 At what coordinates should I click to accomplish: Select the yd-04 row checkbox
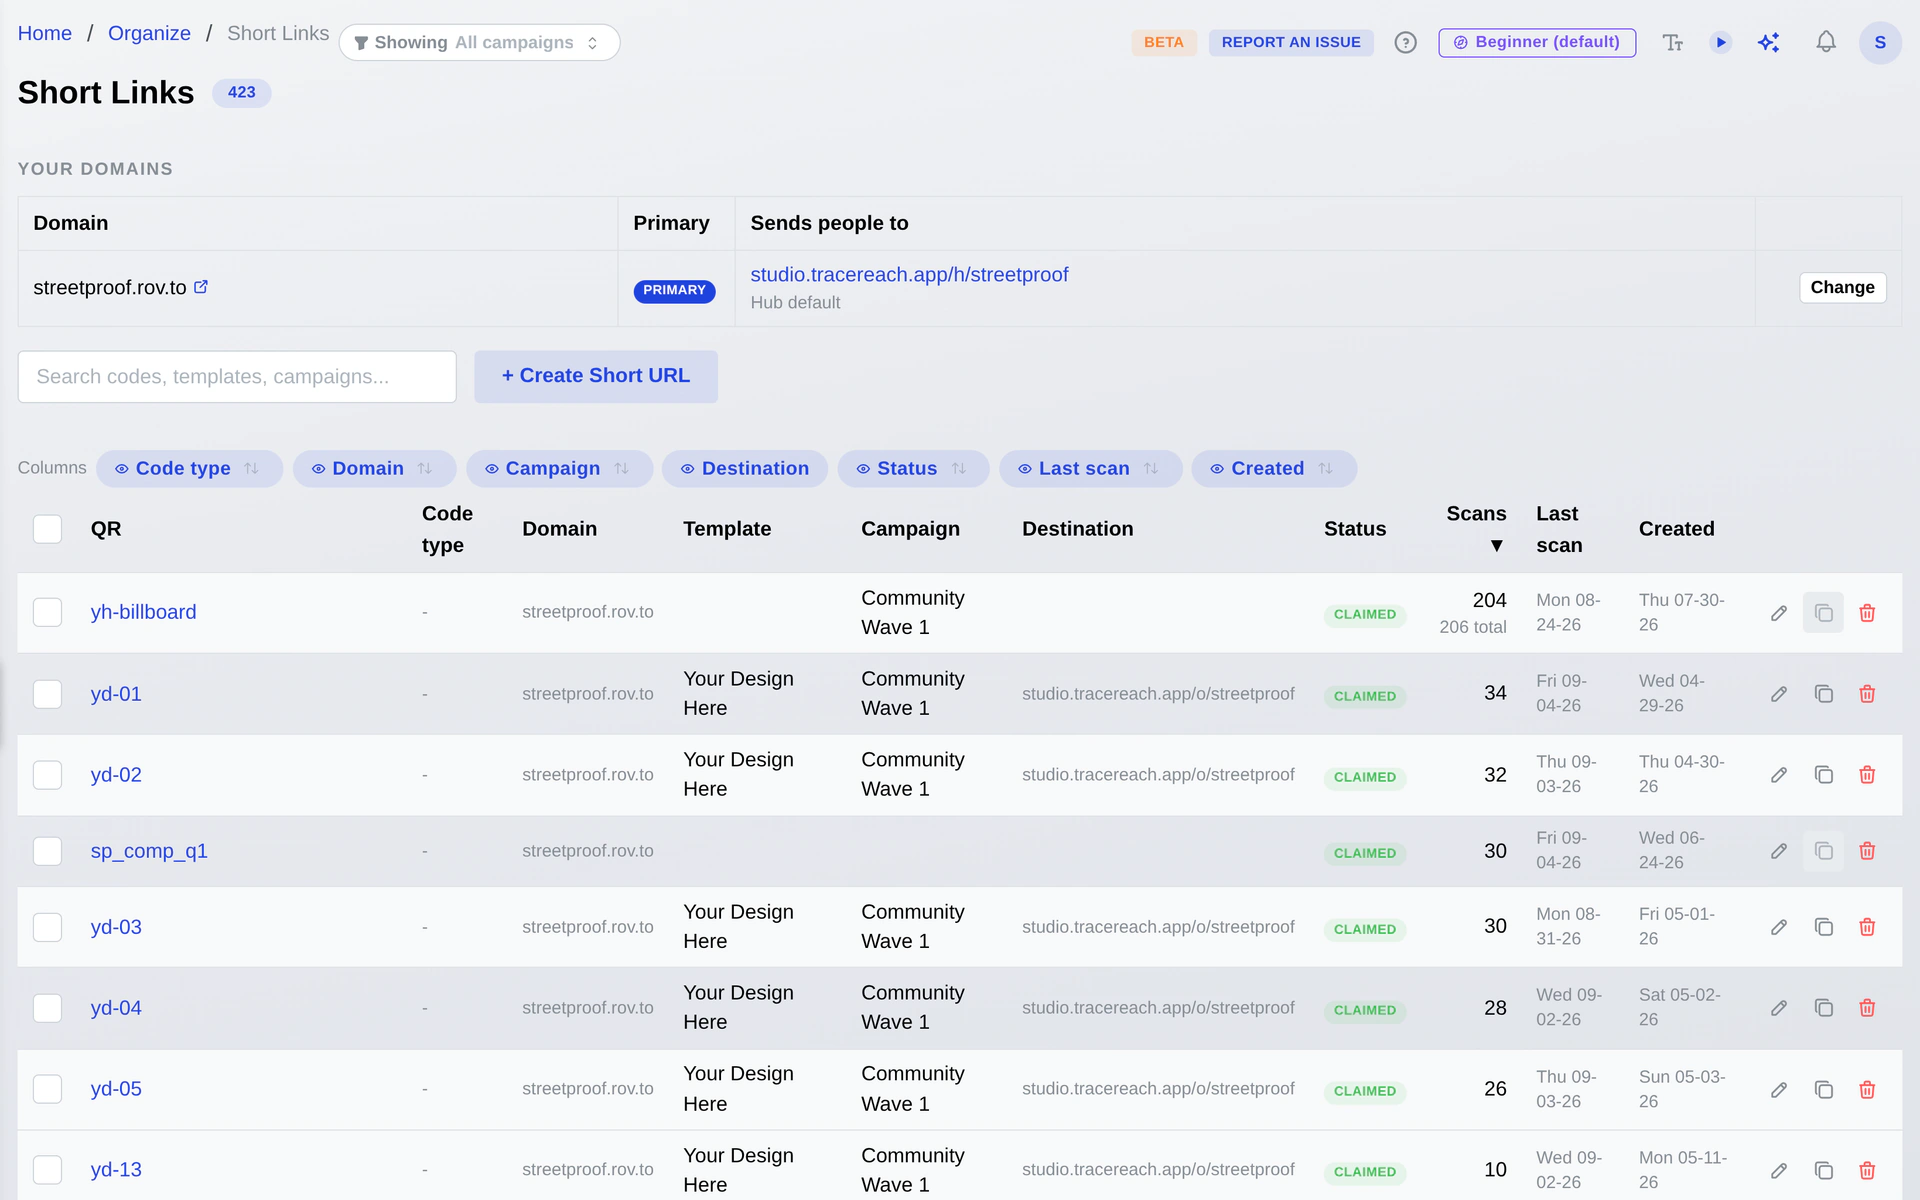pos(47,1008)
